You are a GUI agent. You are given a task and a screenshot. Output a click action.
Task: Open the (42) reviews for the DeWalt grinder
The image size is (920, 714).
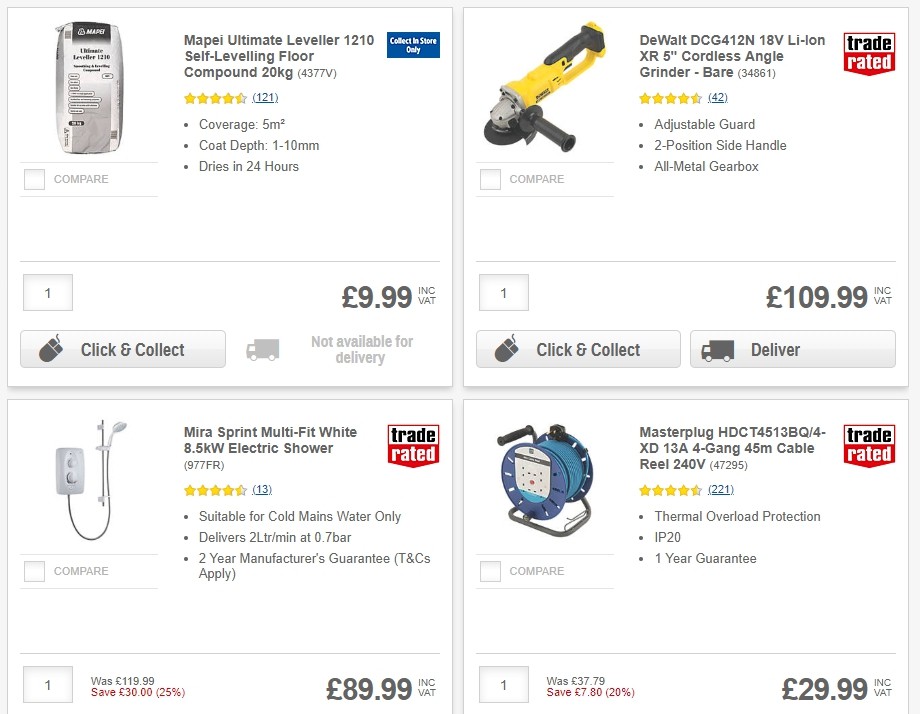click(x=717, y=99)
